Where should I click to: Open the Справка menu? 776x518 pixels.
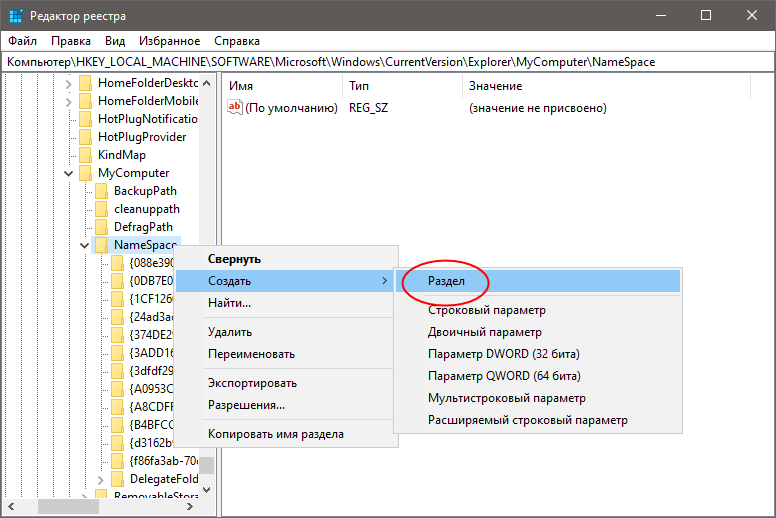tap(237, 41)
